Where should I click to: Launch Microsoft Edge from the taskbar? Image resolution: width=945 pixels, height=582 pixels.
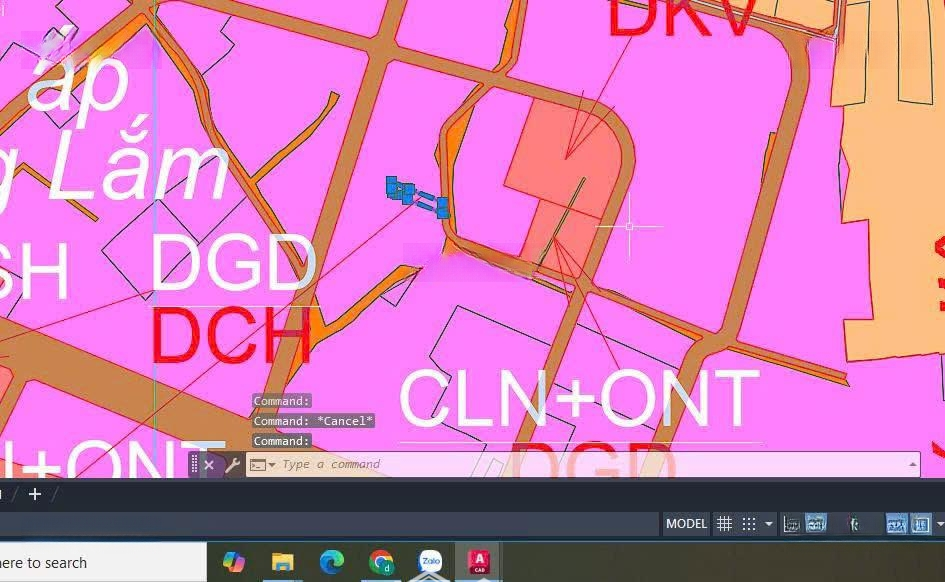(332, 562)
